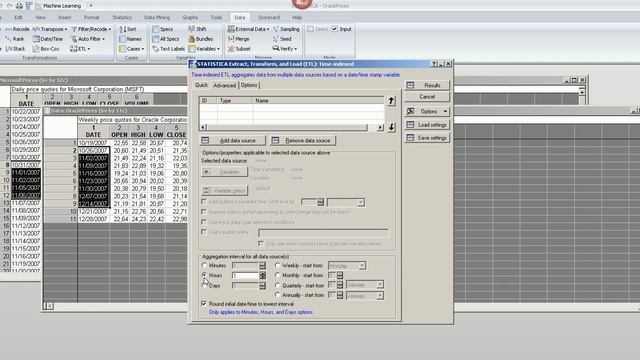640x360 pixels.
Task: Select the Weekly start from option
Action: 278,265
